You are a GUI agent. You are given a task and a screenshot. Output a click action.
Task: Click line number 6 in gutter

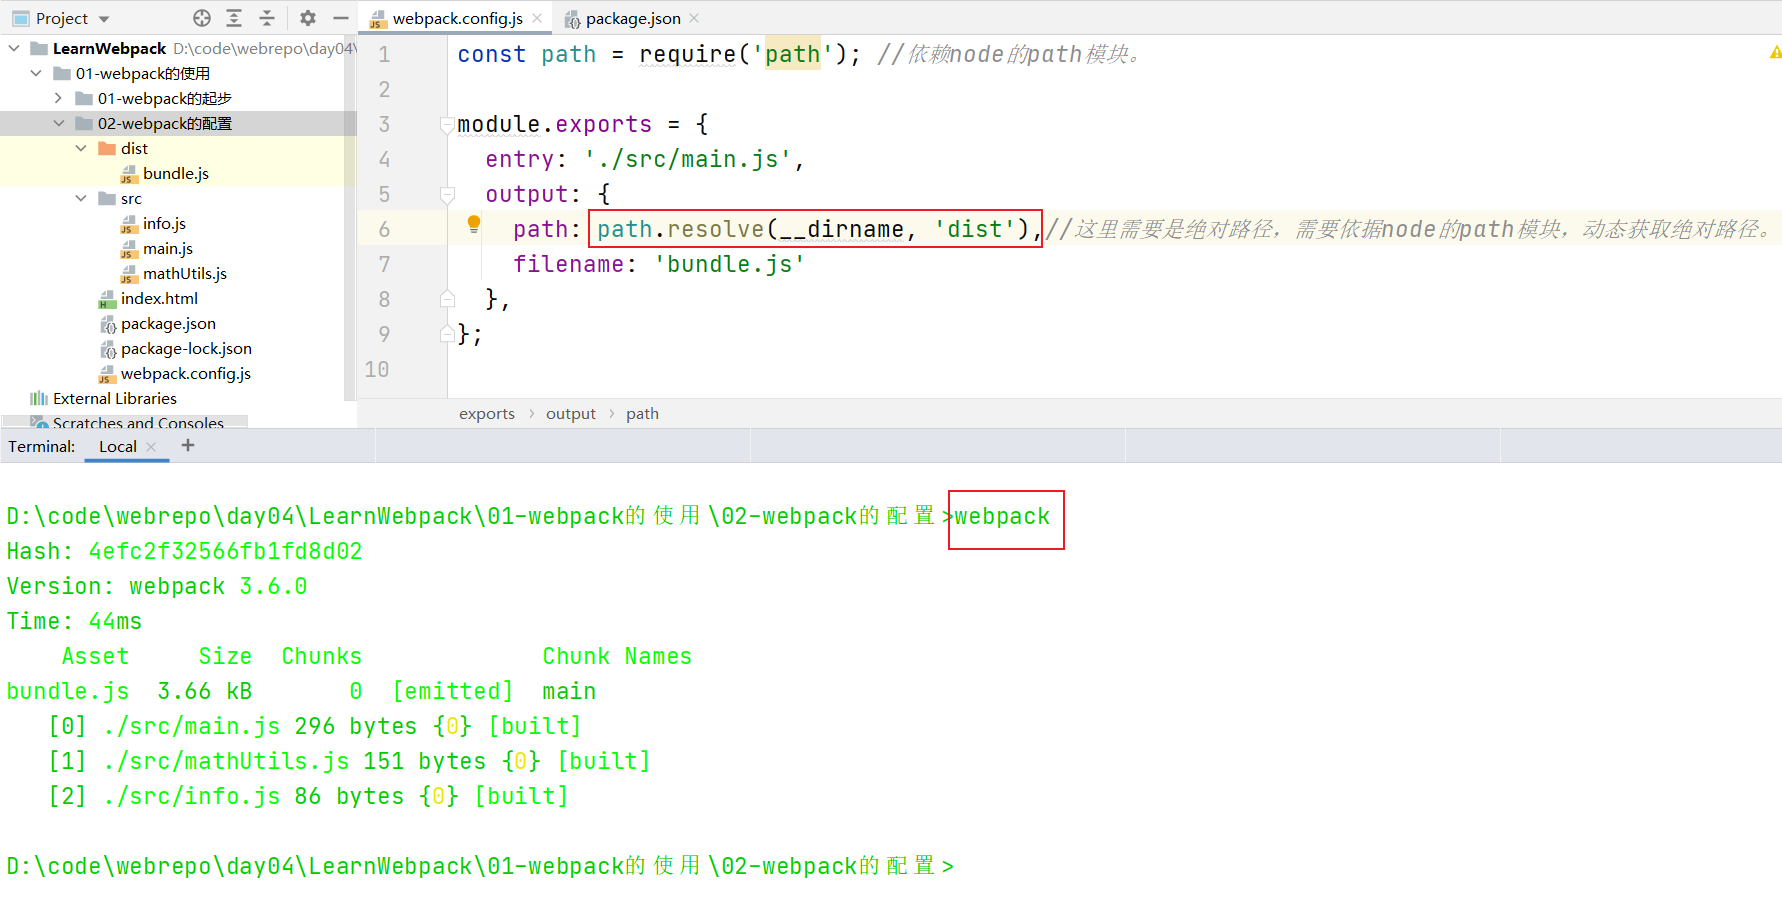(384, 229)
